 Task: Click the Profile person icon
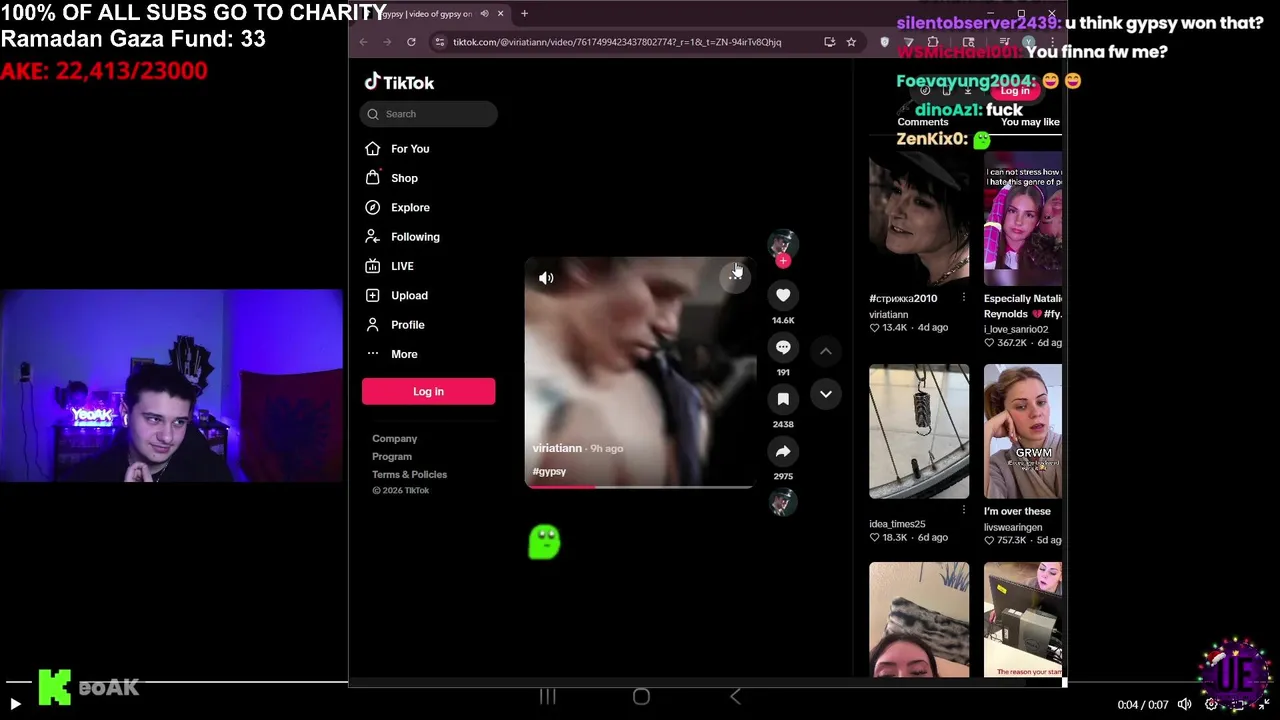coord(372,325)
